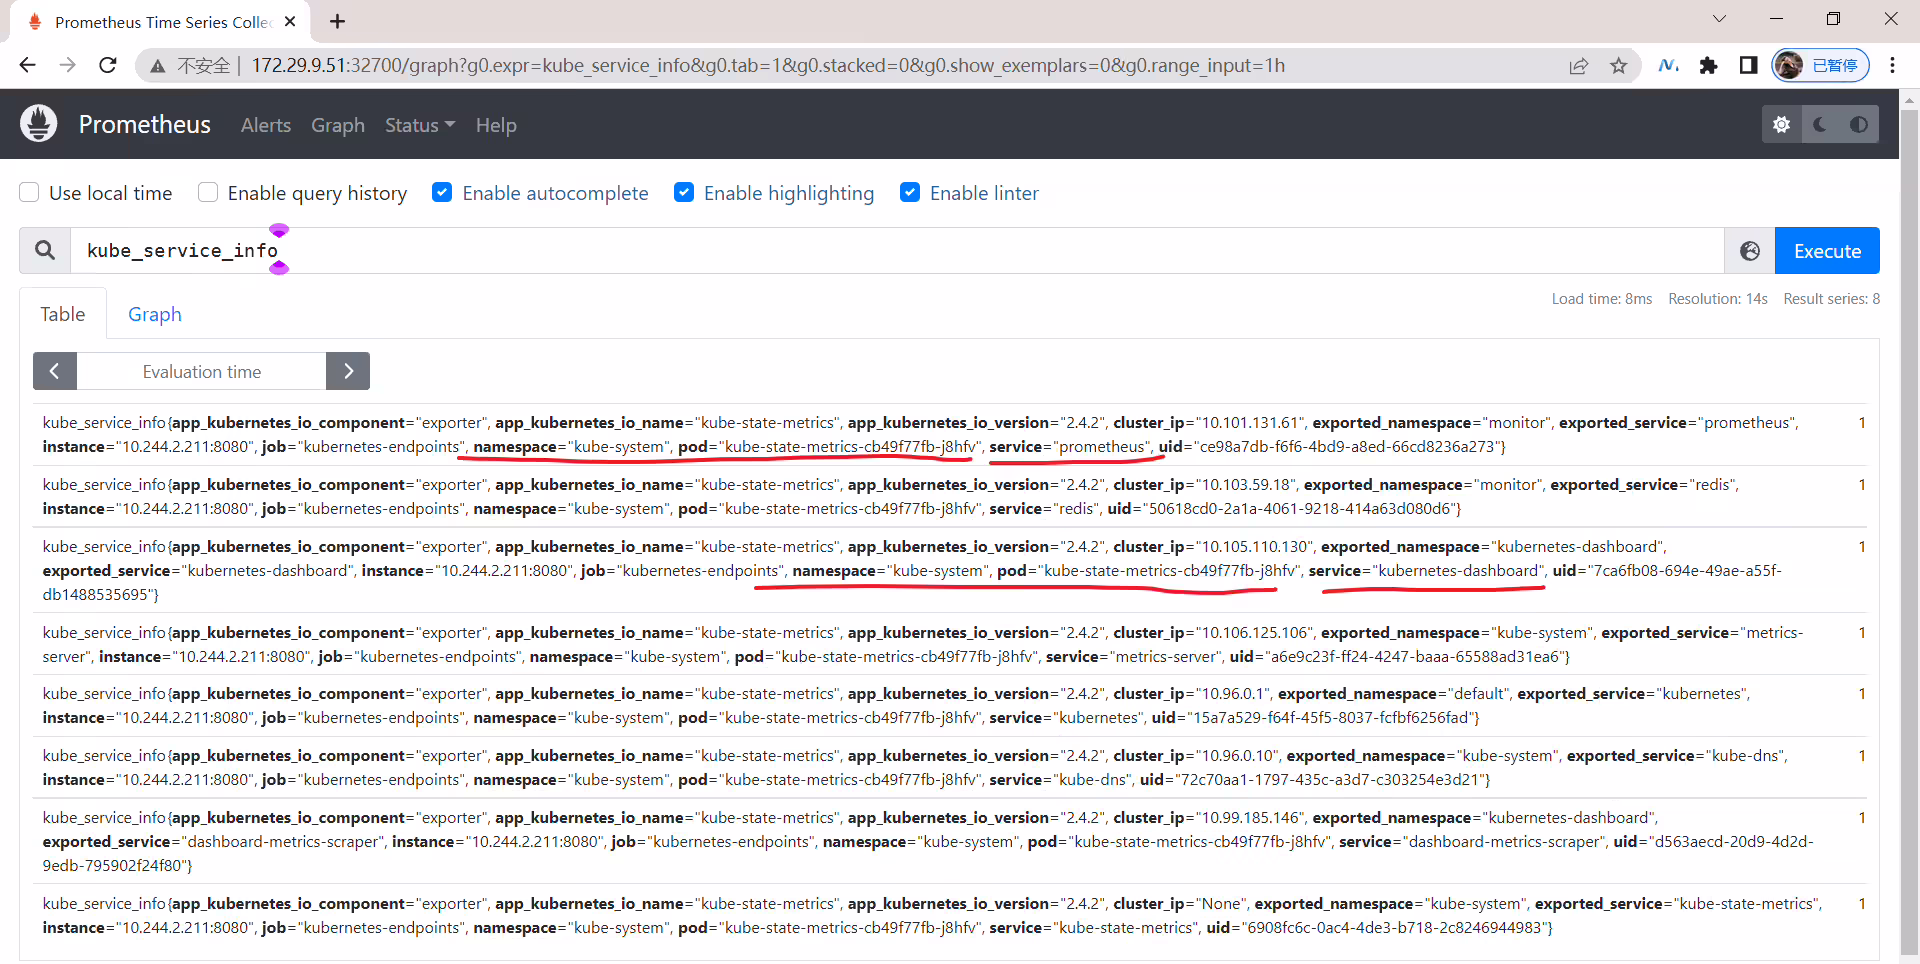The height and width of the screenshot is (964, 1920).
Task: Click cluster_ip="10.99.185.146" scraper row
Action: 950,841
